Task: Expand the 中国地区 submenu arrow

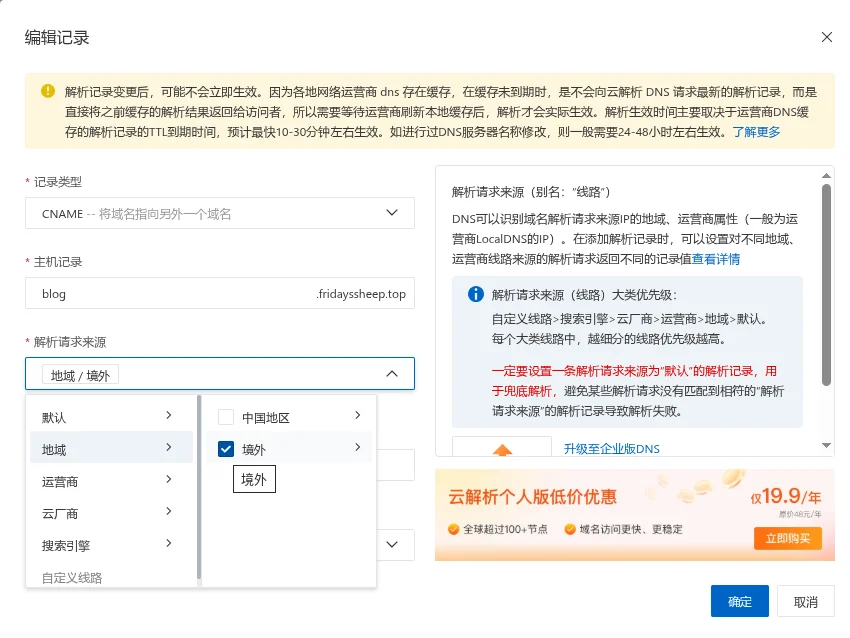Action: tap(358, 416)
